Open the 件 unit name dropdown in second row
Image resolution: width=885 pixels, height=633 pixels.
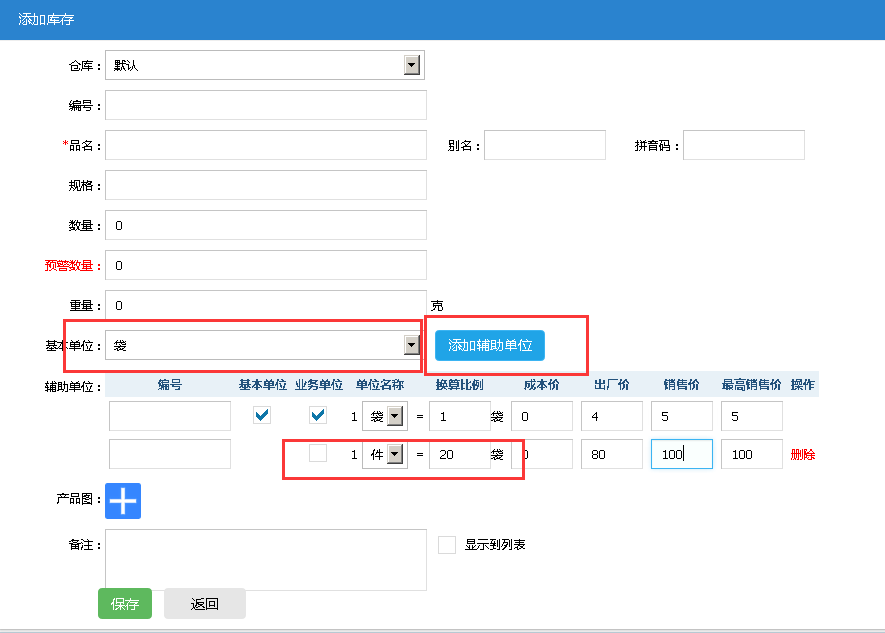[x=386, y=454]
